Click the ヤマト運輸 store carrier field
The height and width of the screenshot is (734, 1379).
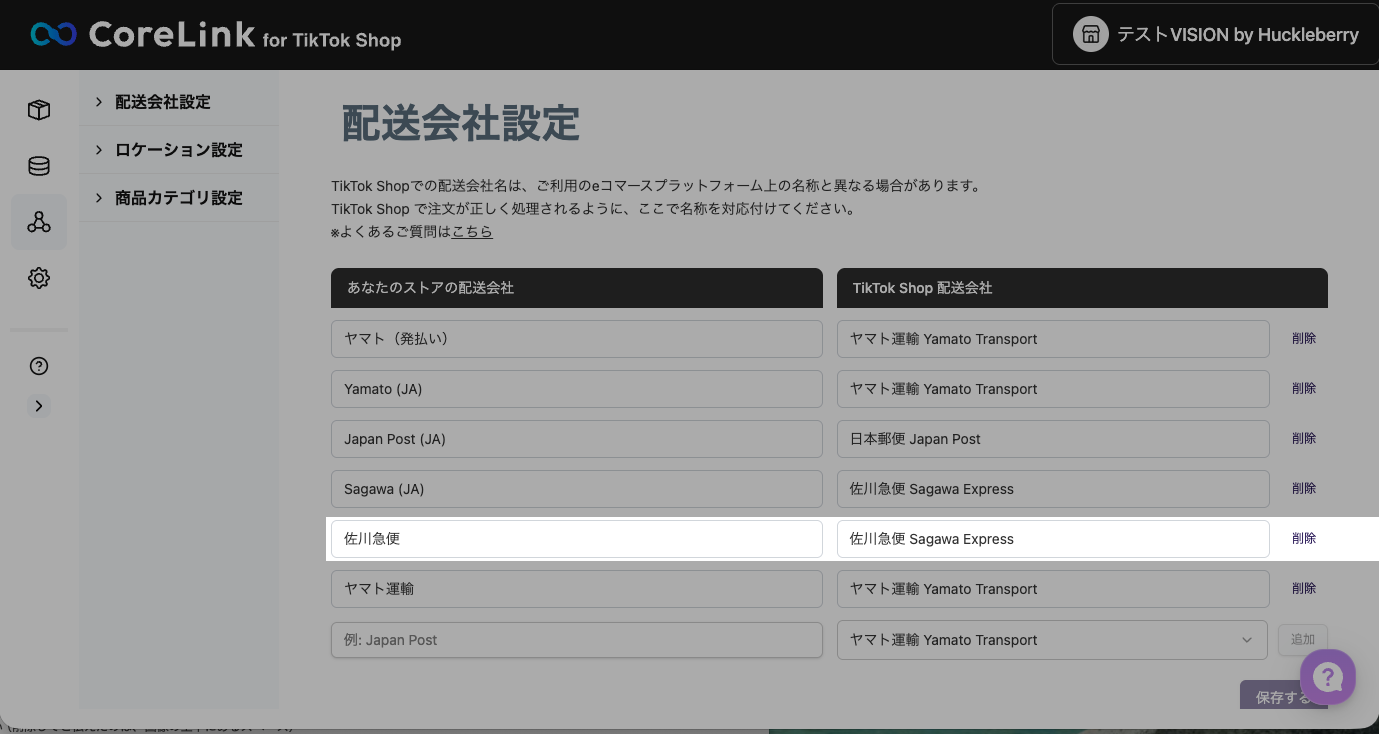(577, 589)
